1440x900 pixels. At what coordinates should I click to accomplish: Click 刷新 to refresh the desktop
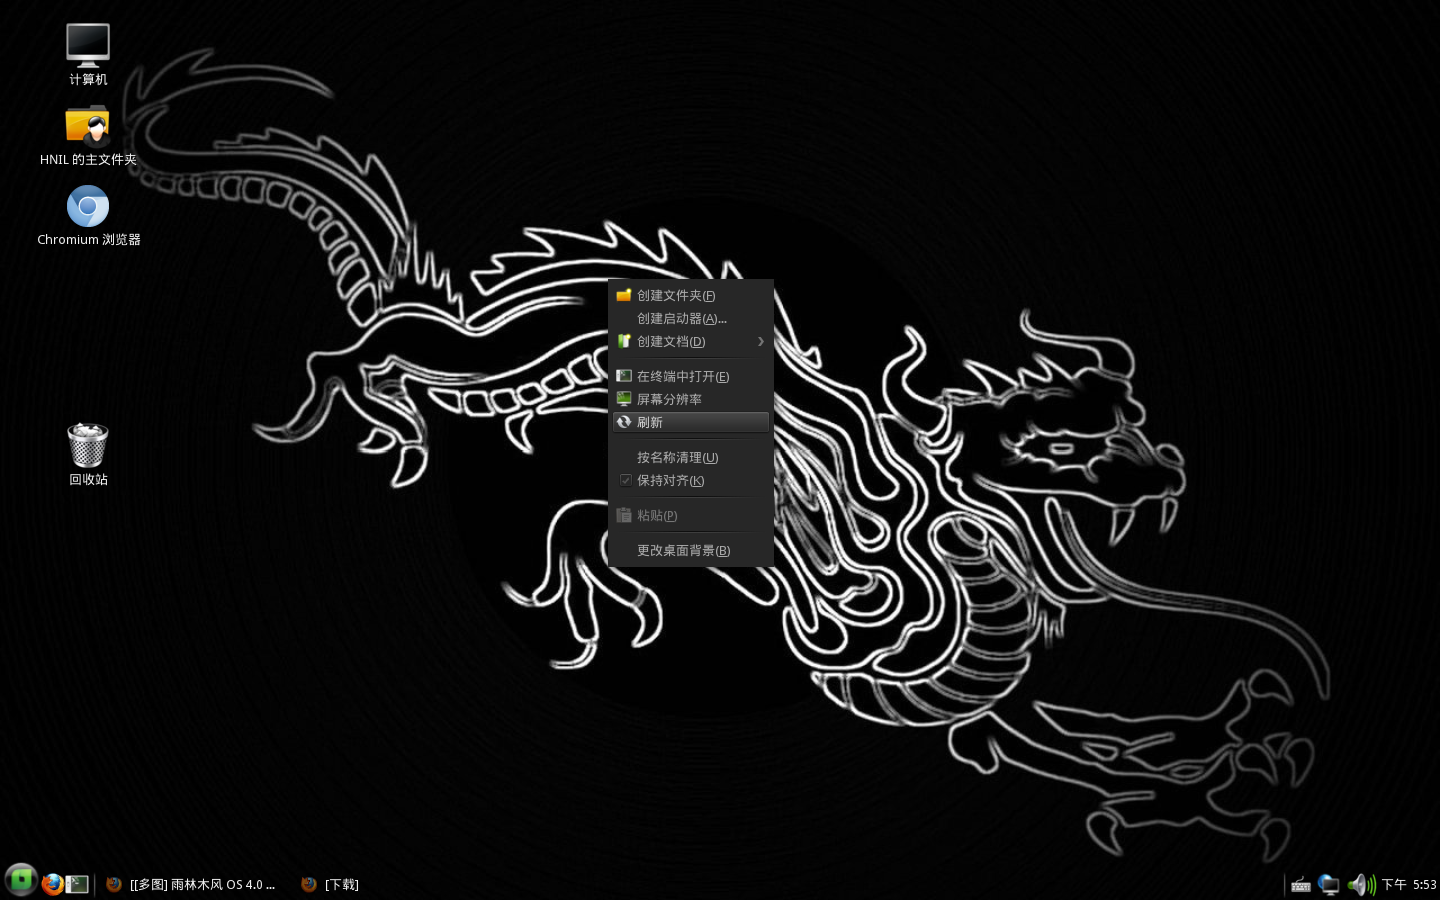click(691, 422)
